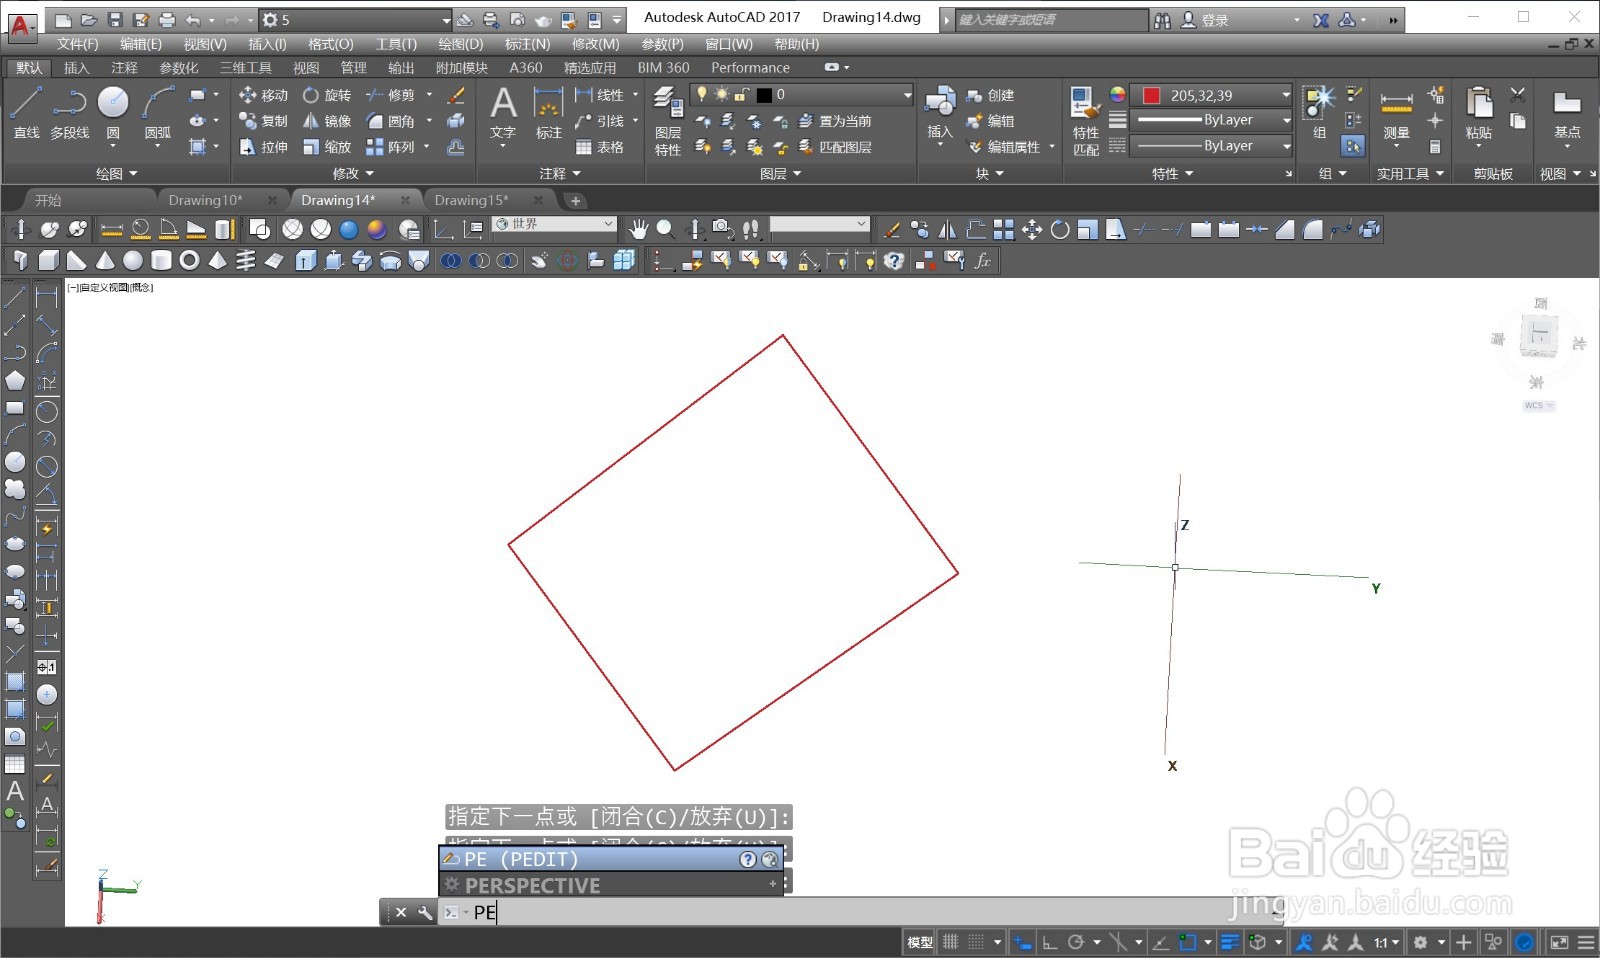Open Layer Properties (图层特性)
This screenshot has height=958, width=1600.
tap(668, 120)
